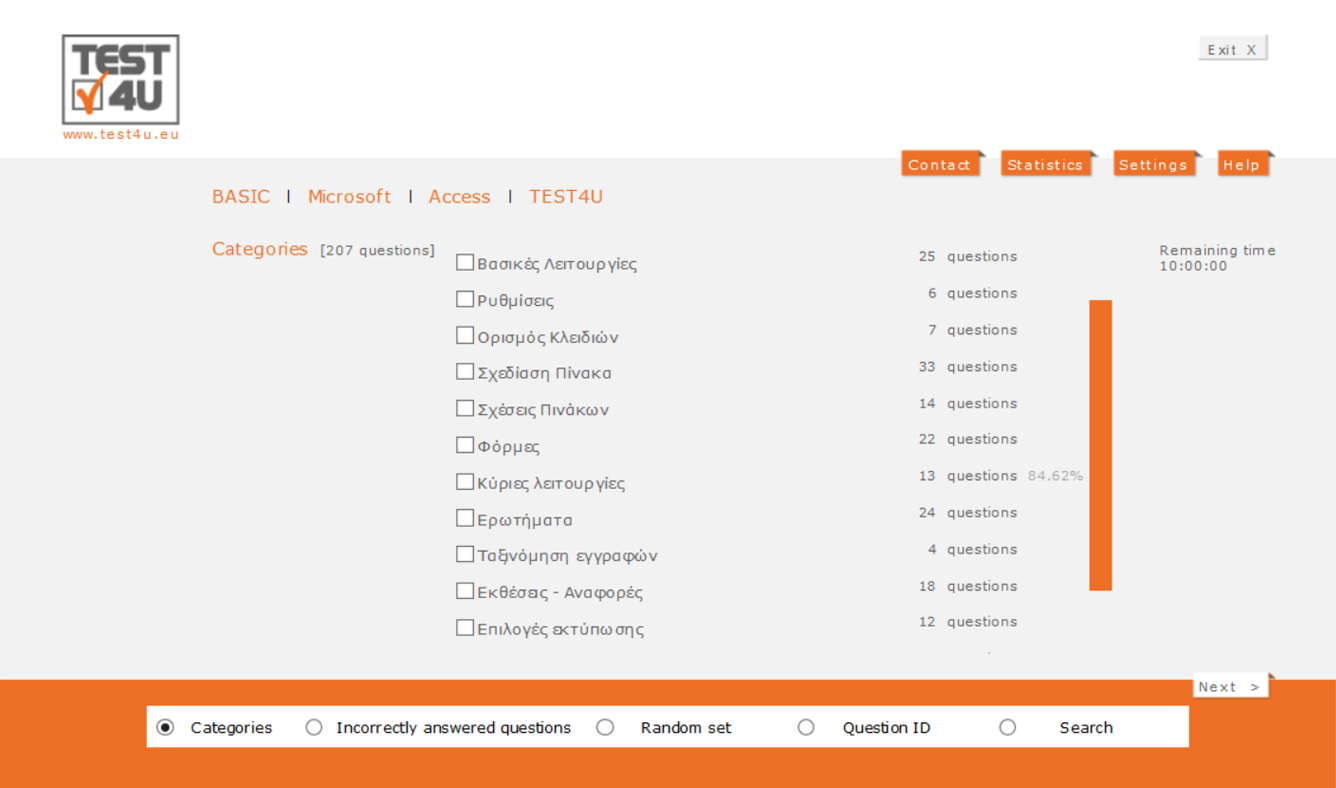Screen dimensions: 1336x788
Task: Check the Ερωτήματα category
Action: pos(465,518)
